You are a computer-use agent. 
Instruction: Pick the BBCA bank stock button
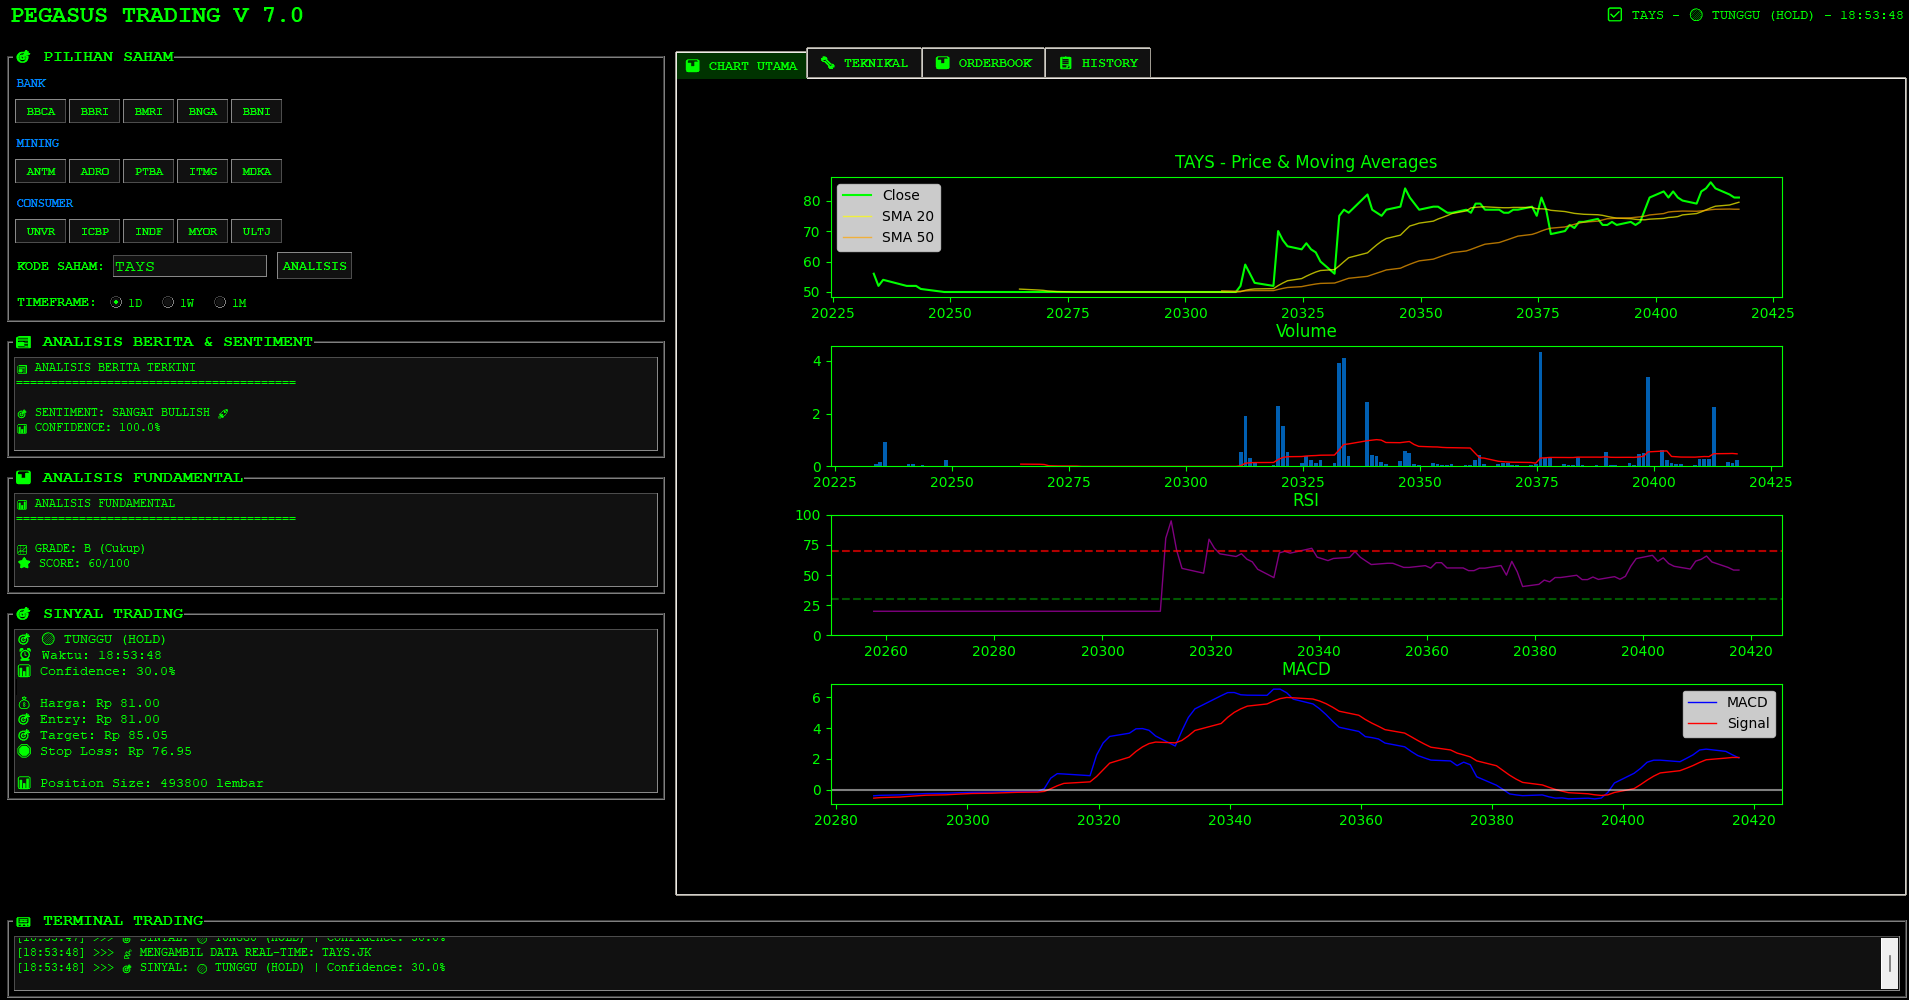coord(41,111)
